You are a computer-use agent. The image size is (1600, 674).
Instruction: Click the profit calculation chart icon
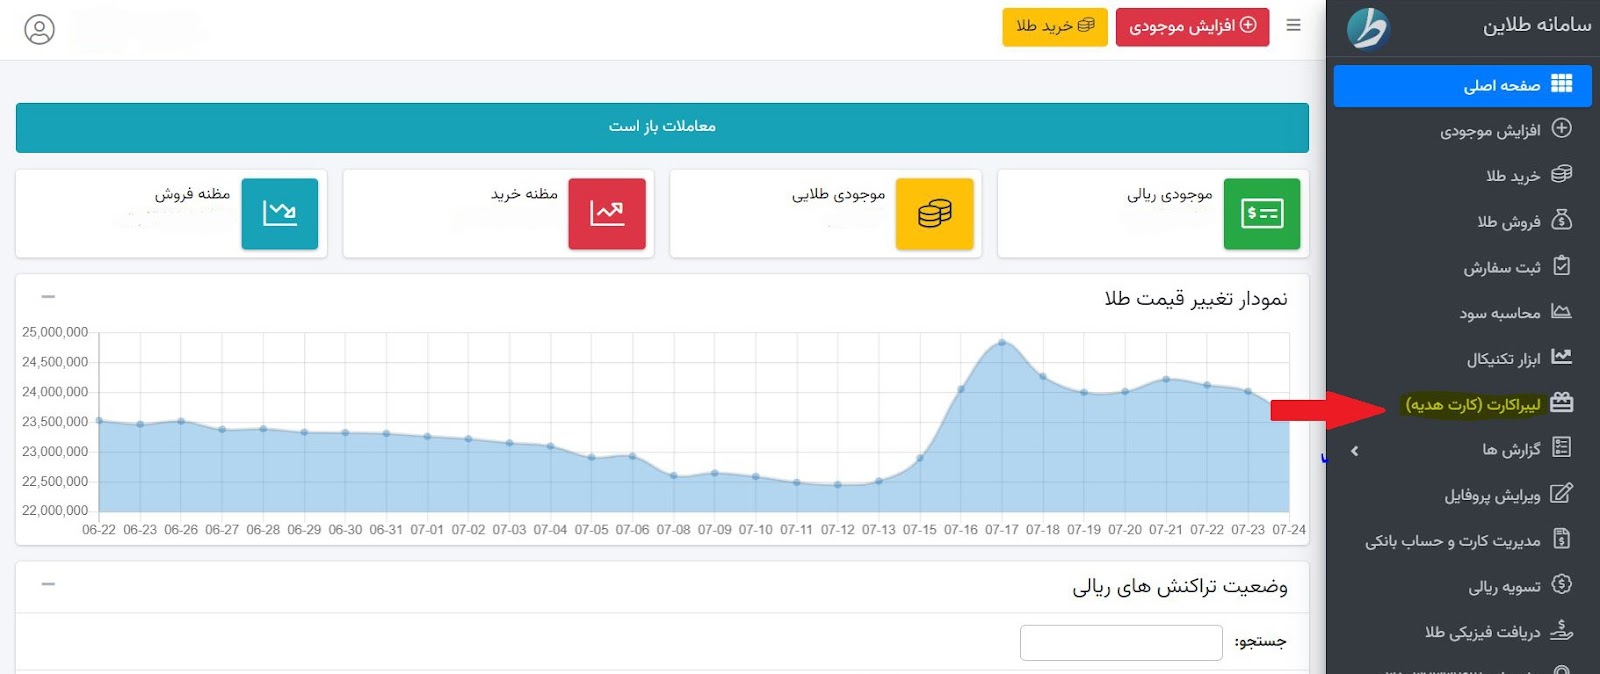click(x=1561, y=312)
